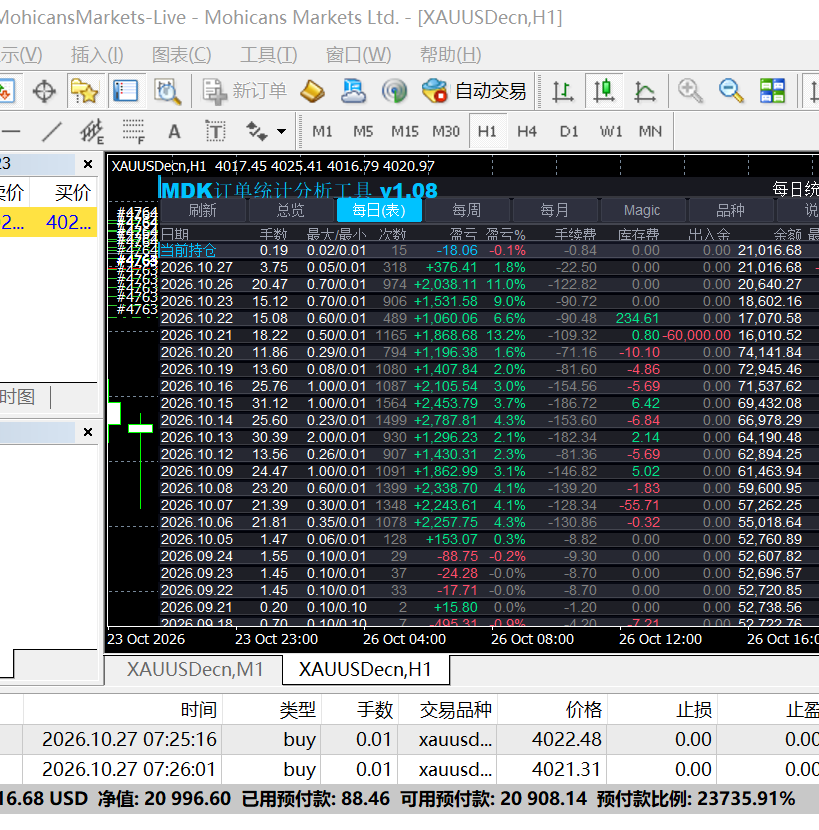Viewport: 819px width, 830px height.
Task: Click the New Order toolbar button
Action: [x=245, y=92]
